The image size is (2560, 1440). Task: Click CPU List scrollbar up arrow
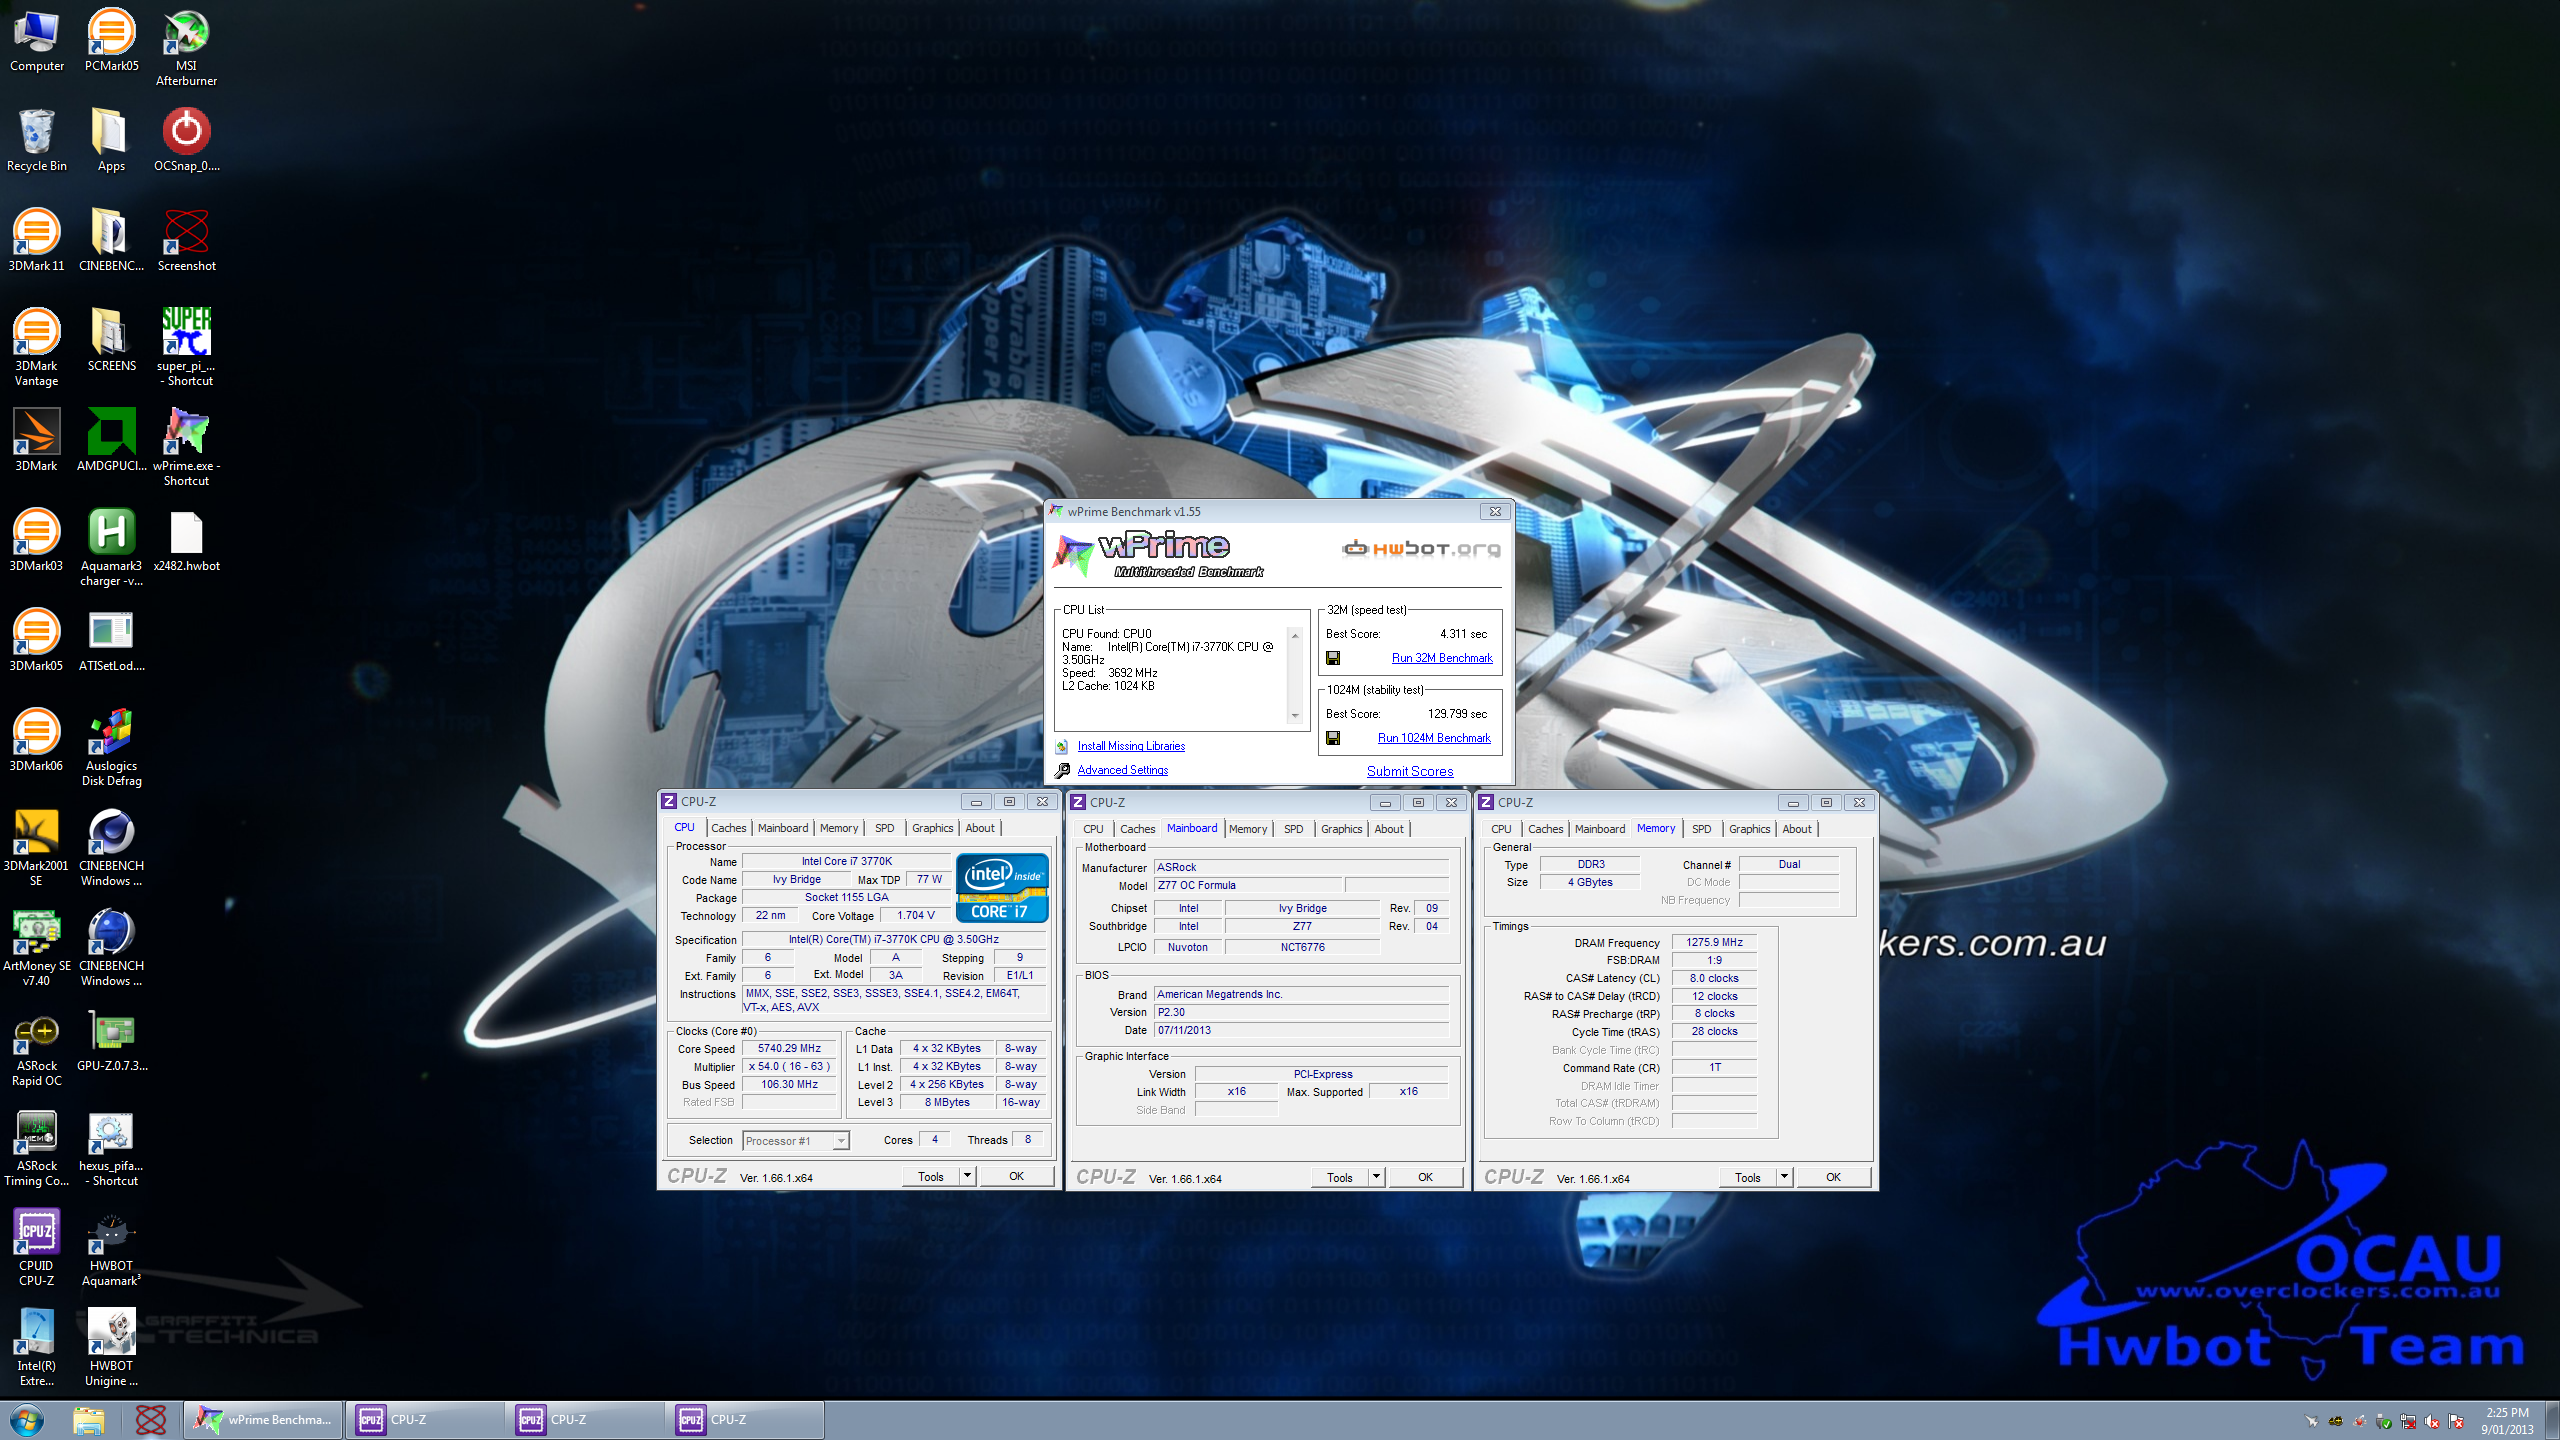1295,636
